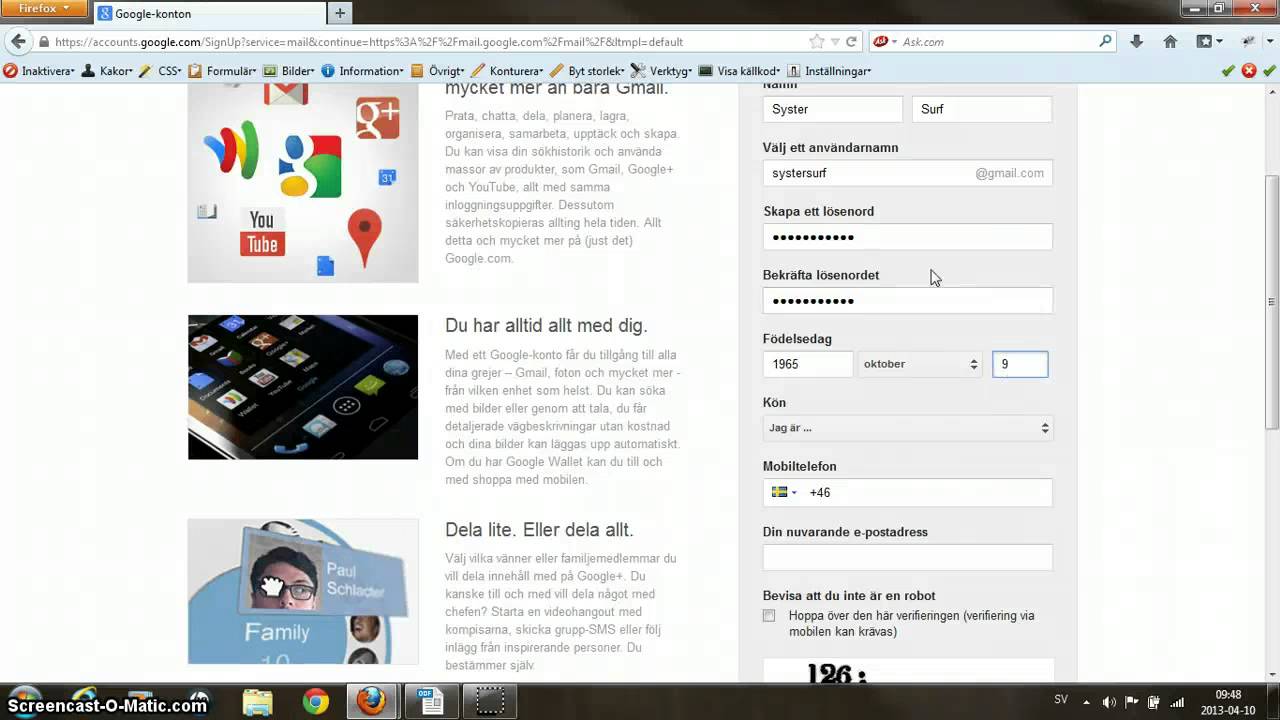This screenshot has height=720, width=1280.
Task: Click the last name field containing Surf
Action: click(x=982, y=109)
